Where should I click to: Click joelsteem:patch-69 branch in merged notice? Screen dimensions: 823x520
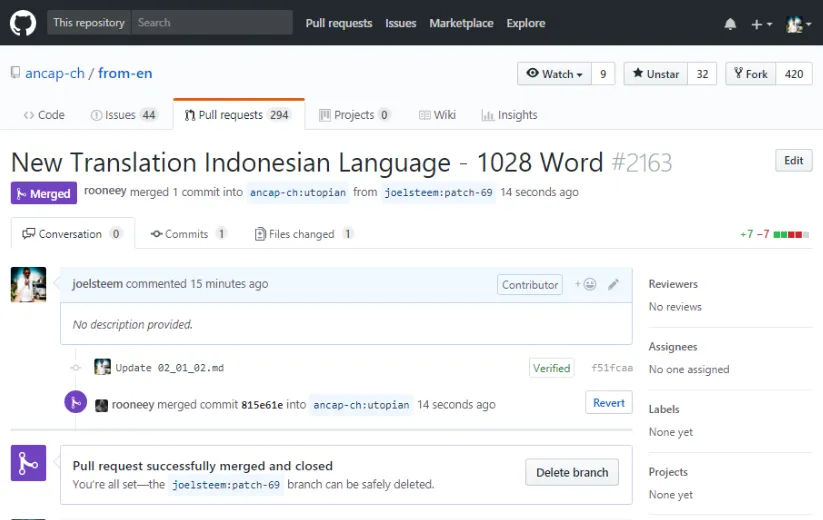tap(226, 484)
